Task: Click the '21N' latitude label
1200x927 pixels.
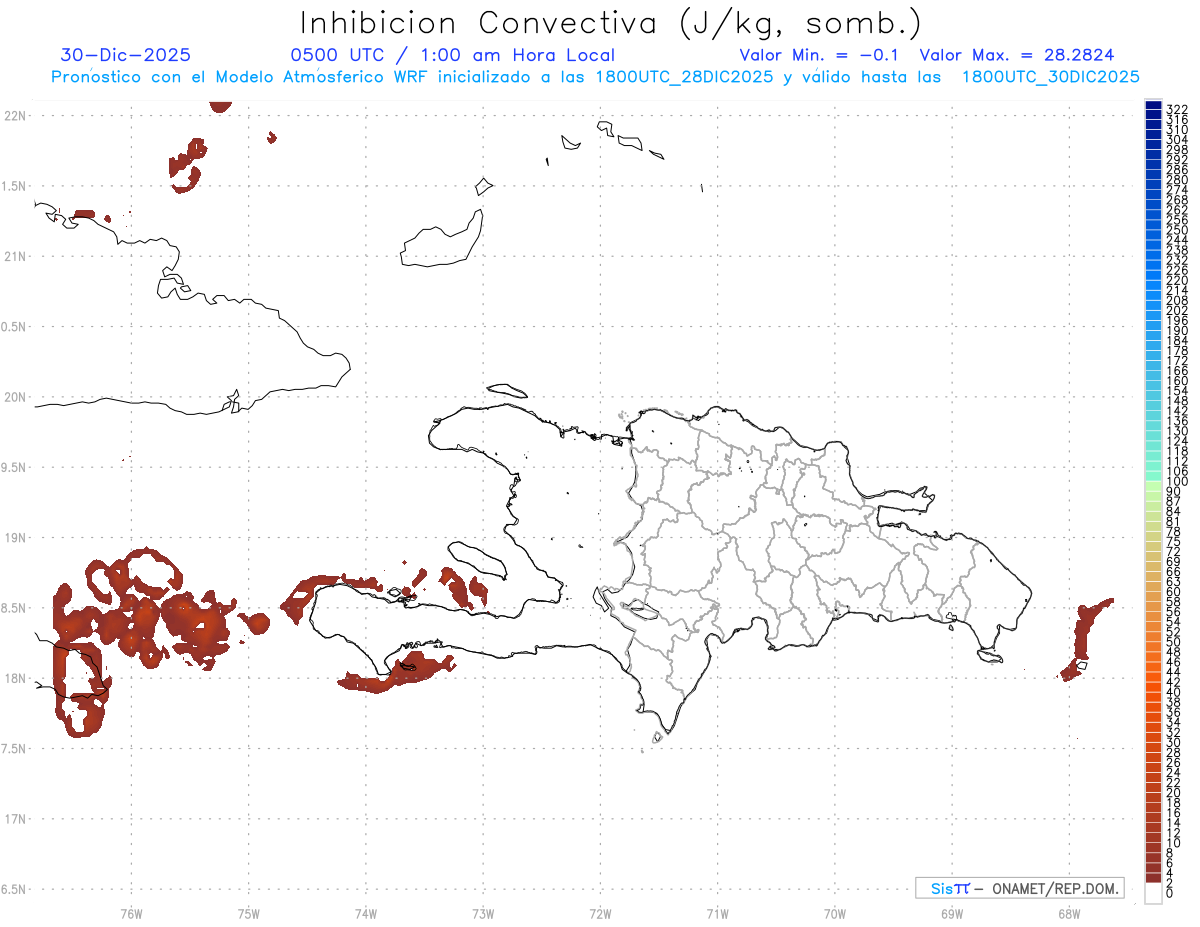Action: 14,256
